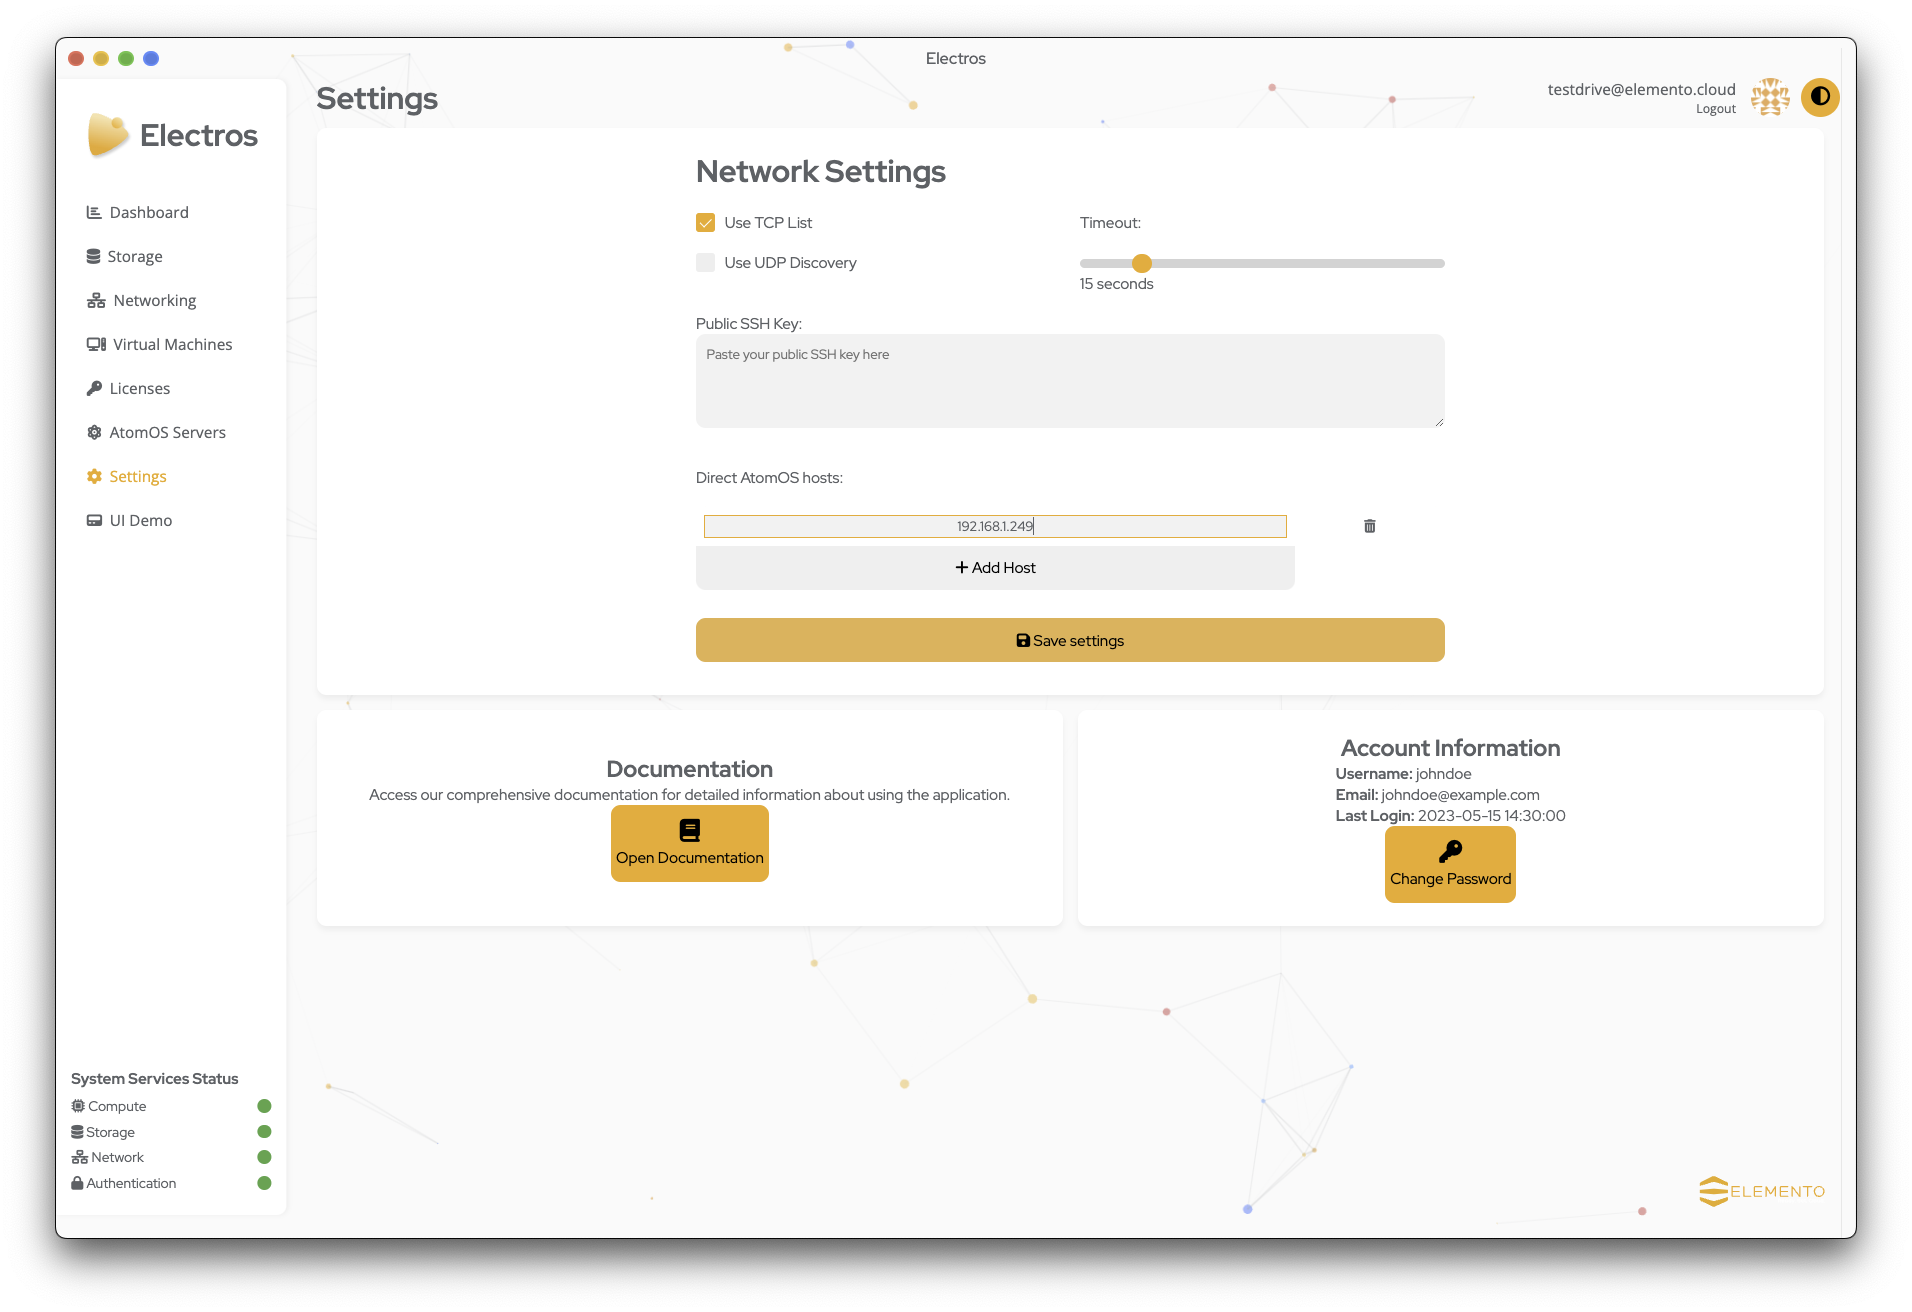Click the Change Password button
Image resolution: width=1912 pixels, height=1312 pixels.
(1450, 865)
